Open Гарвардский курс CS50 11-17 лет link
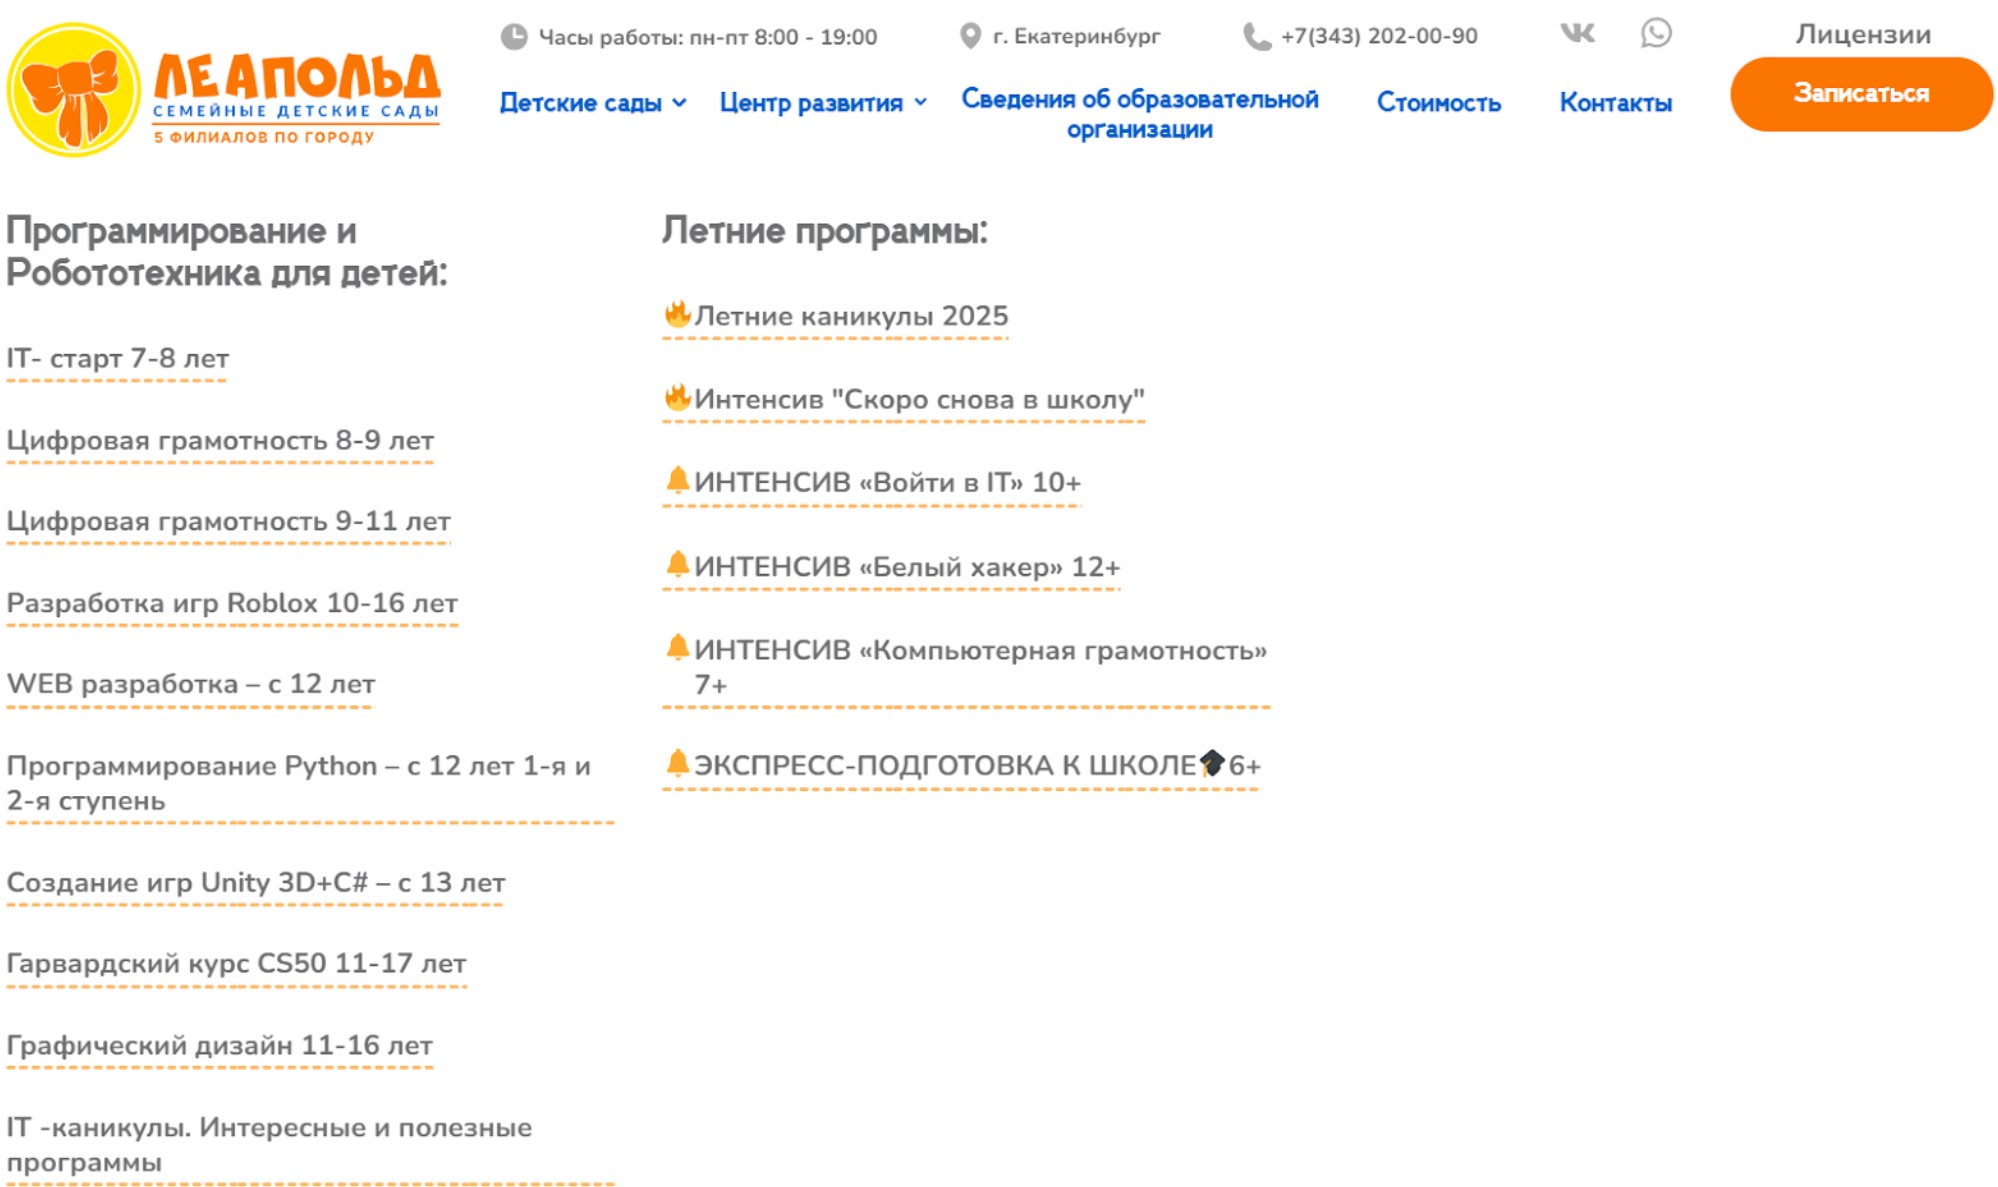The height and width of the screenshot is (1187, 1998). [x=236, y=963]
